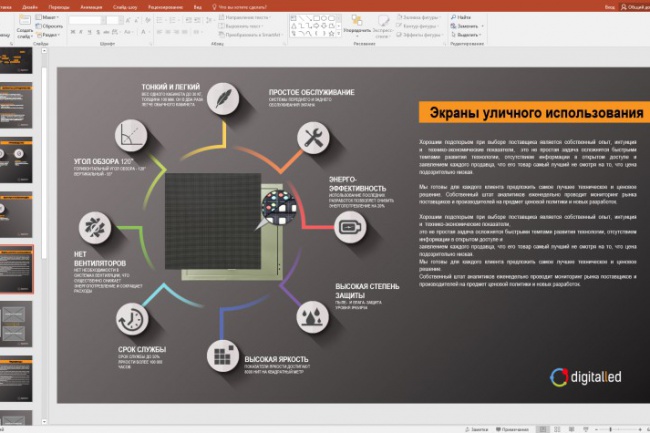Click the Заменить replace button
The height and width of the screenshot is (433, 650).
point(467,26)
